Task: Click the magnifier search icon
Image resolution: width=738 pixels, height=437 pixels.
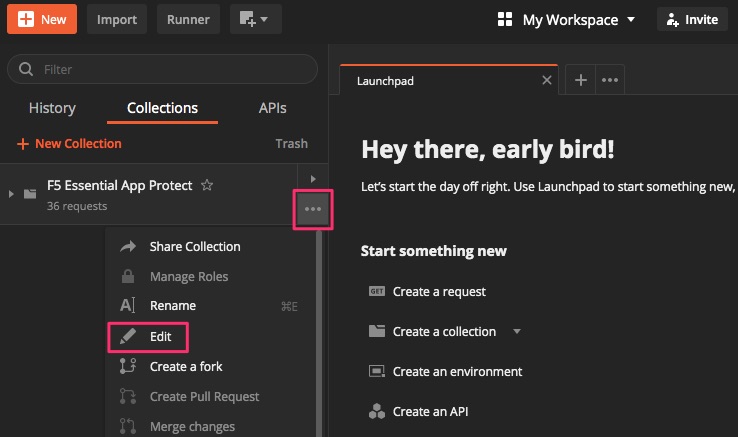Action: (26, 69)
